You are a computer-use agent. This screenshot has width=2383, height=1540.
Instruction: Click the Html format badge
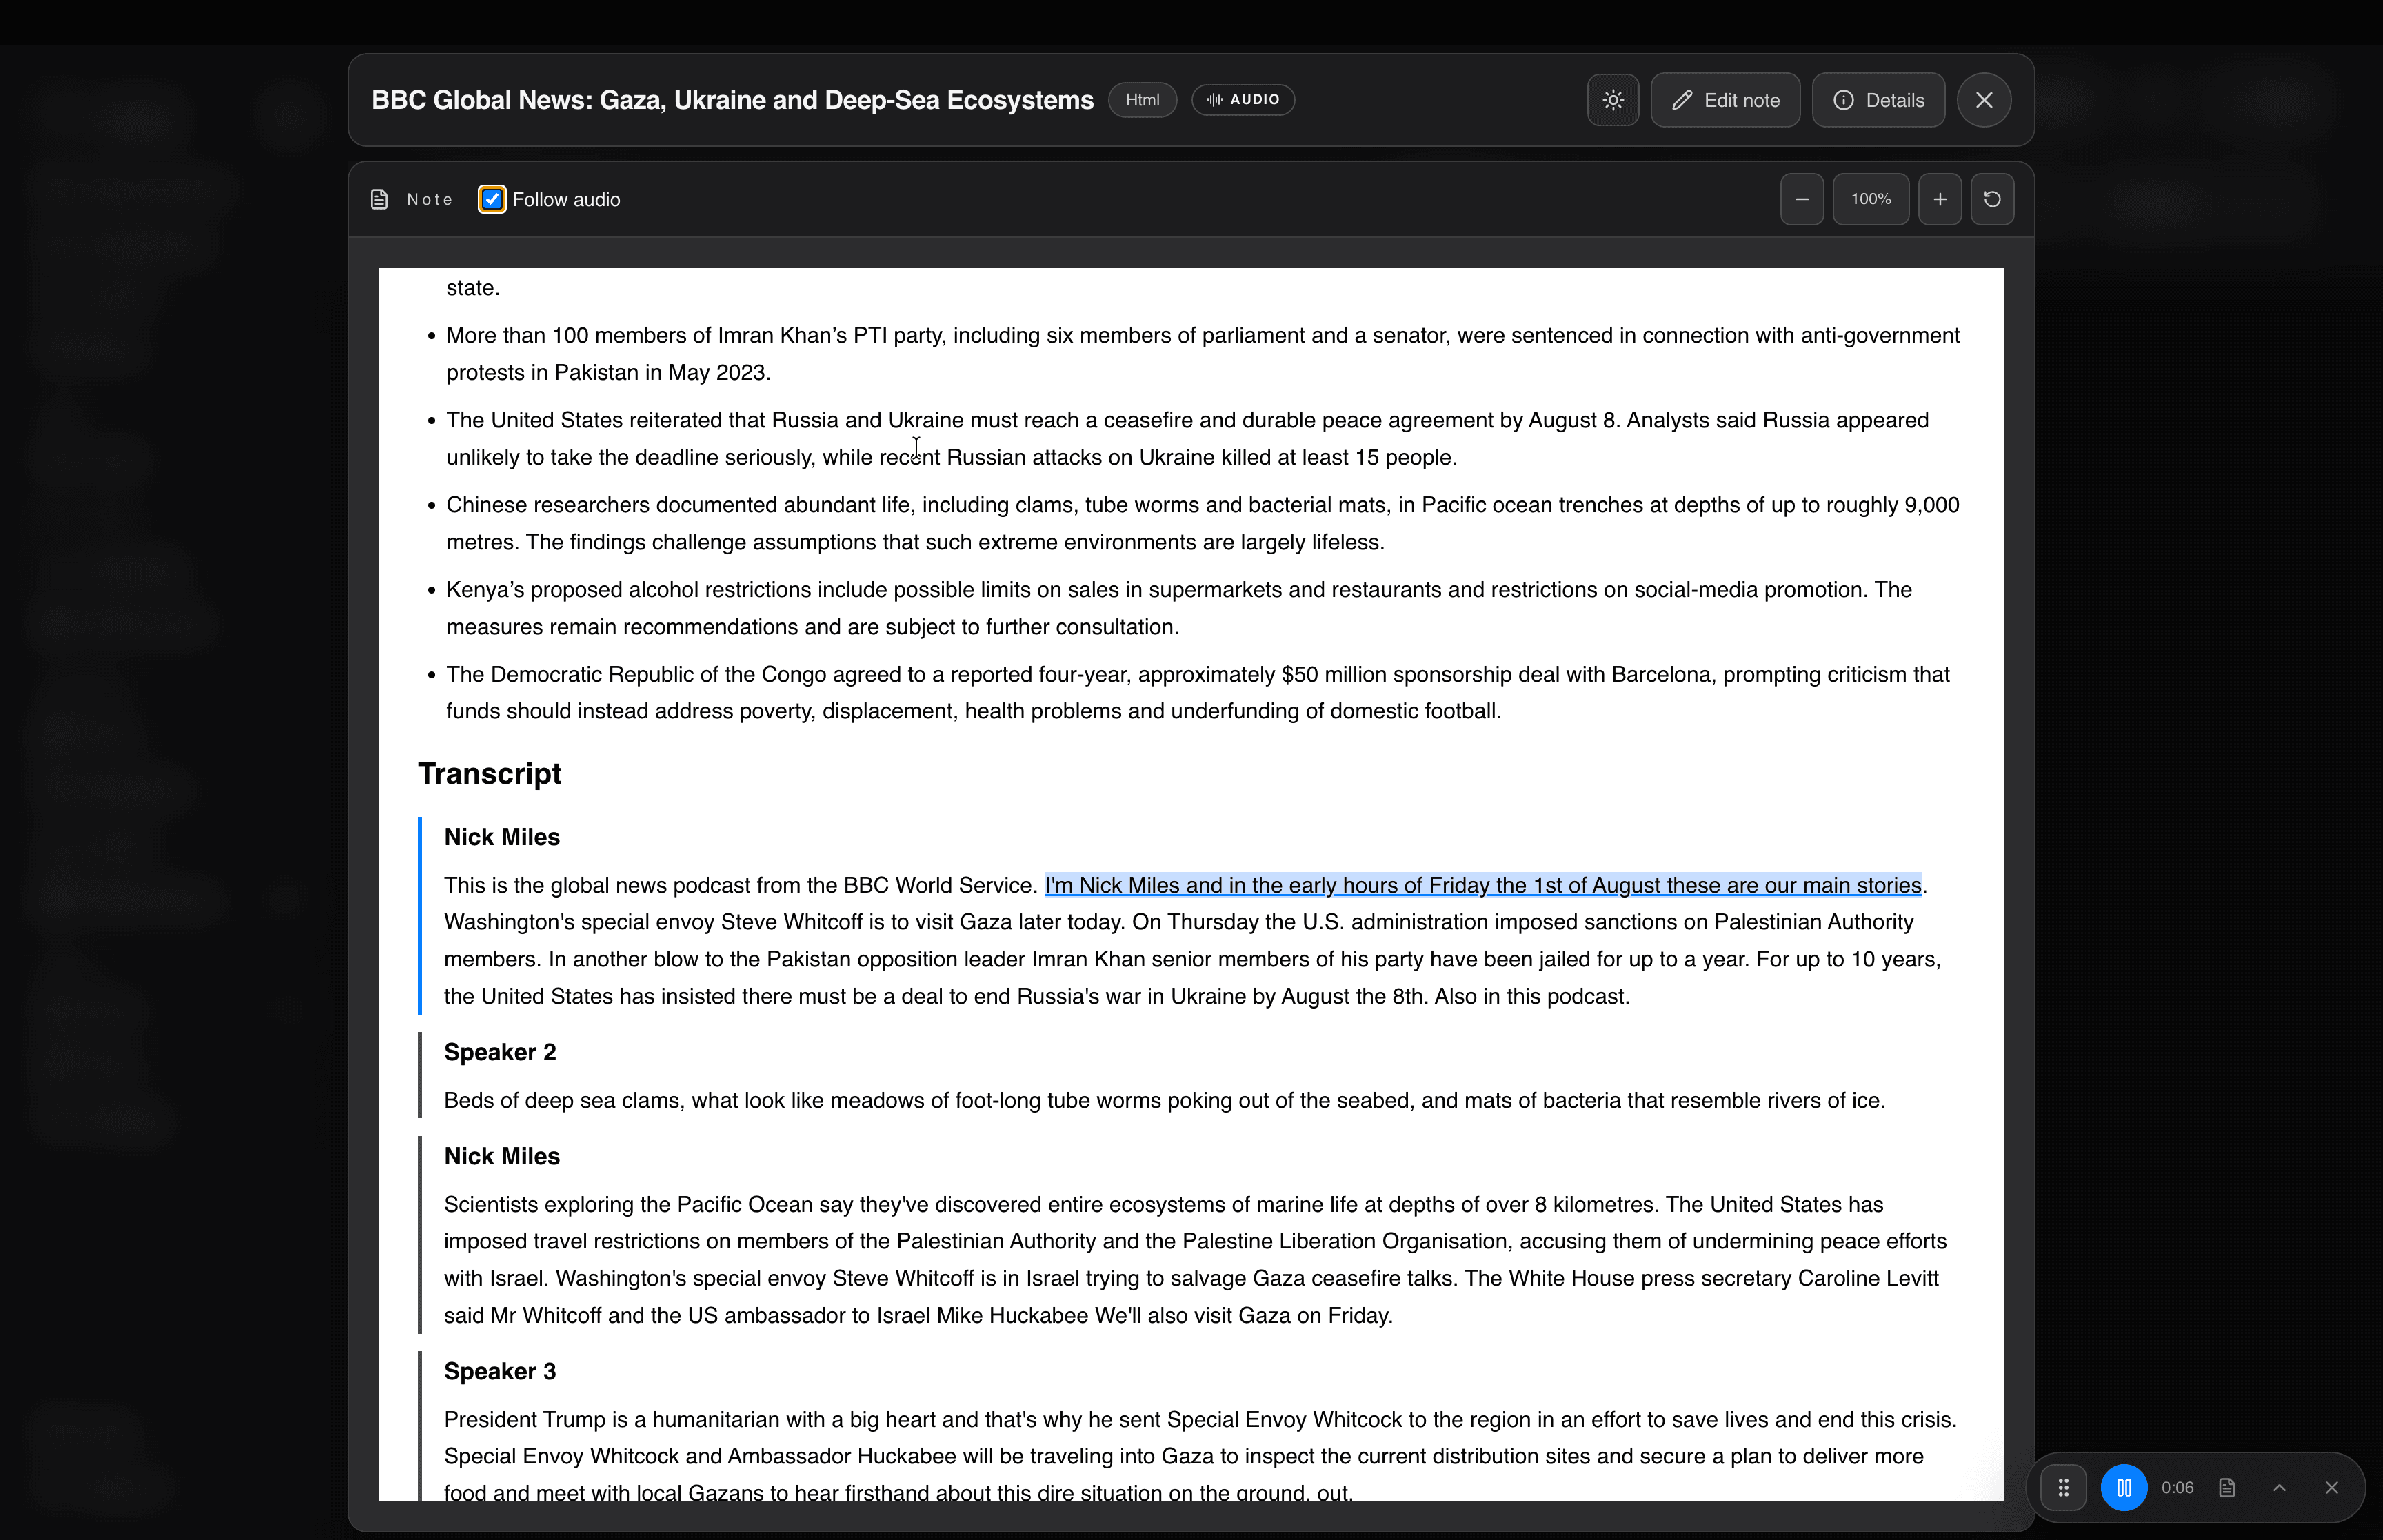(x=1142, y=100)
